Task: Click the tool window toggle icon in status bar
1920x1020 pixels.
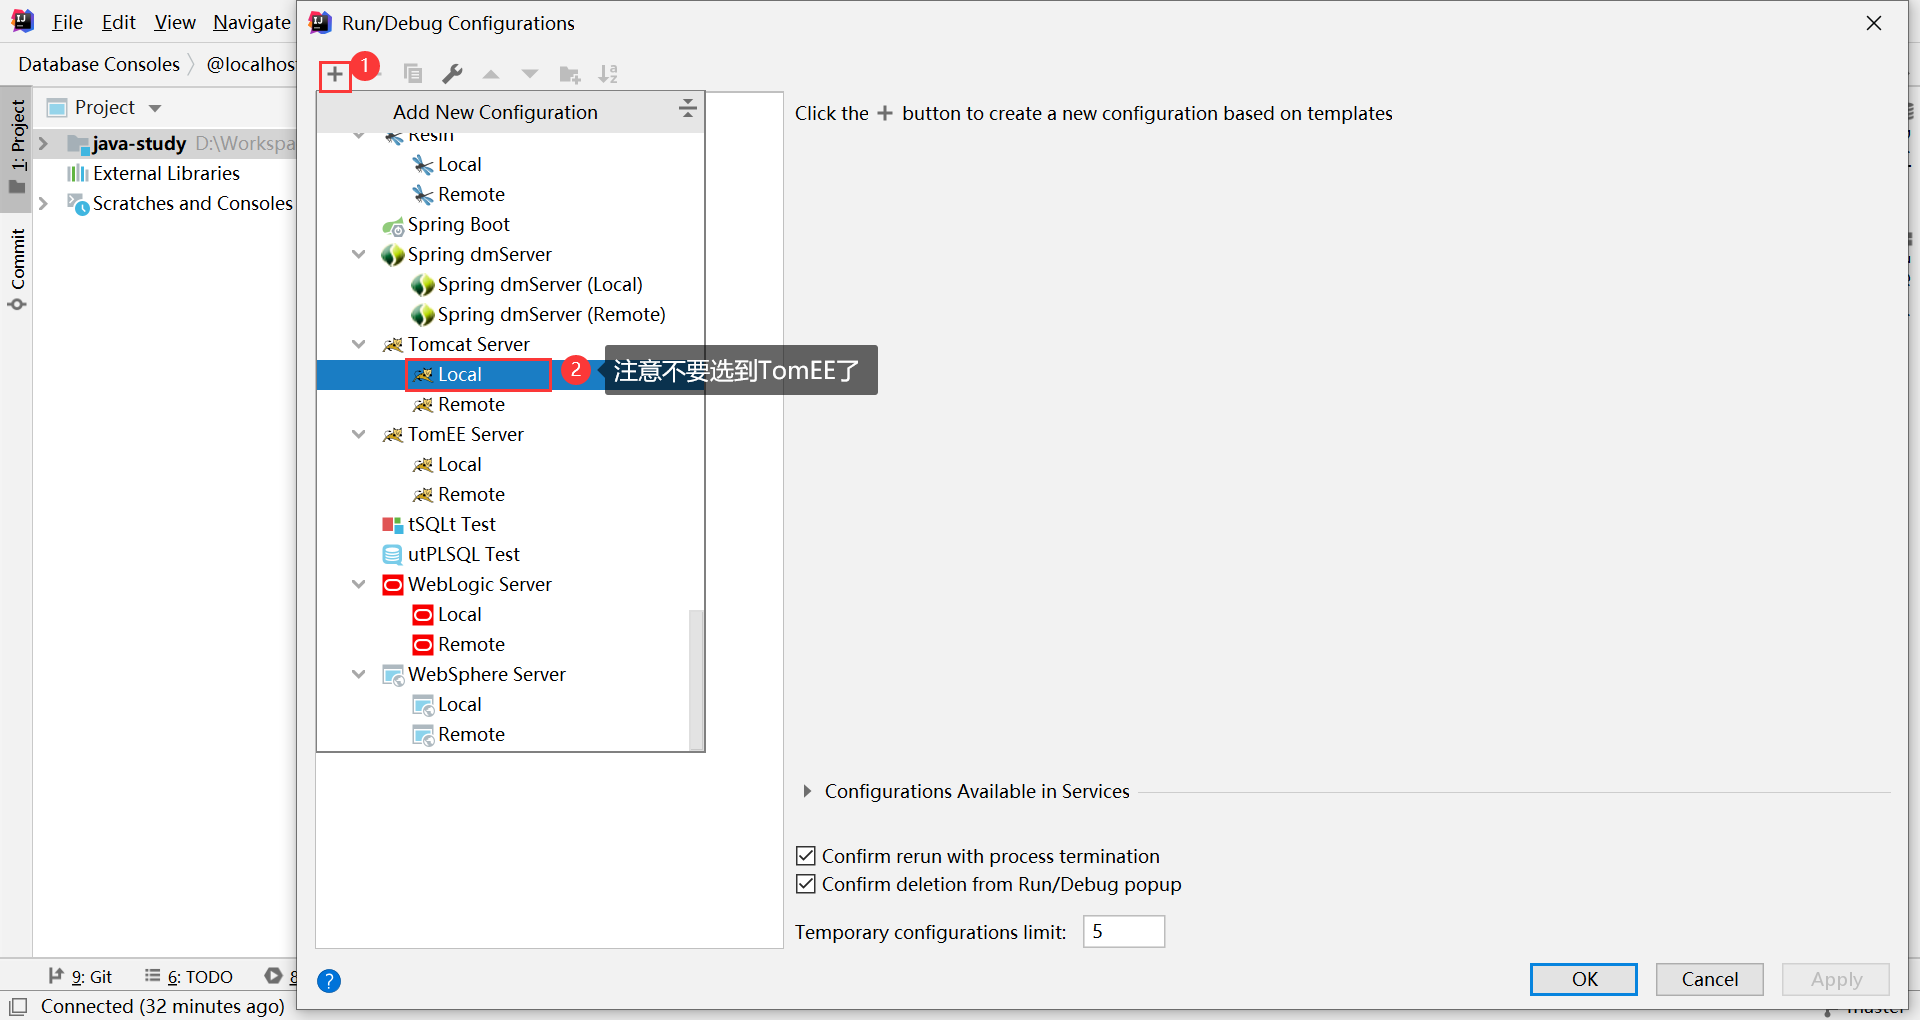Action: coord(18,1006)
